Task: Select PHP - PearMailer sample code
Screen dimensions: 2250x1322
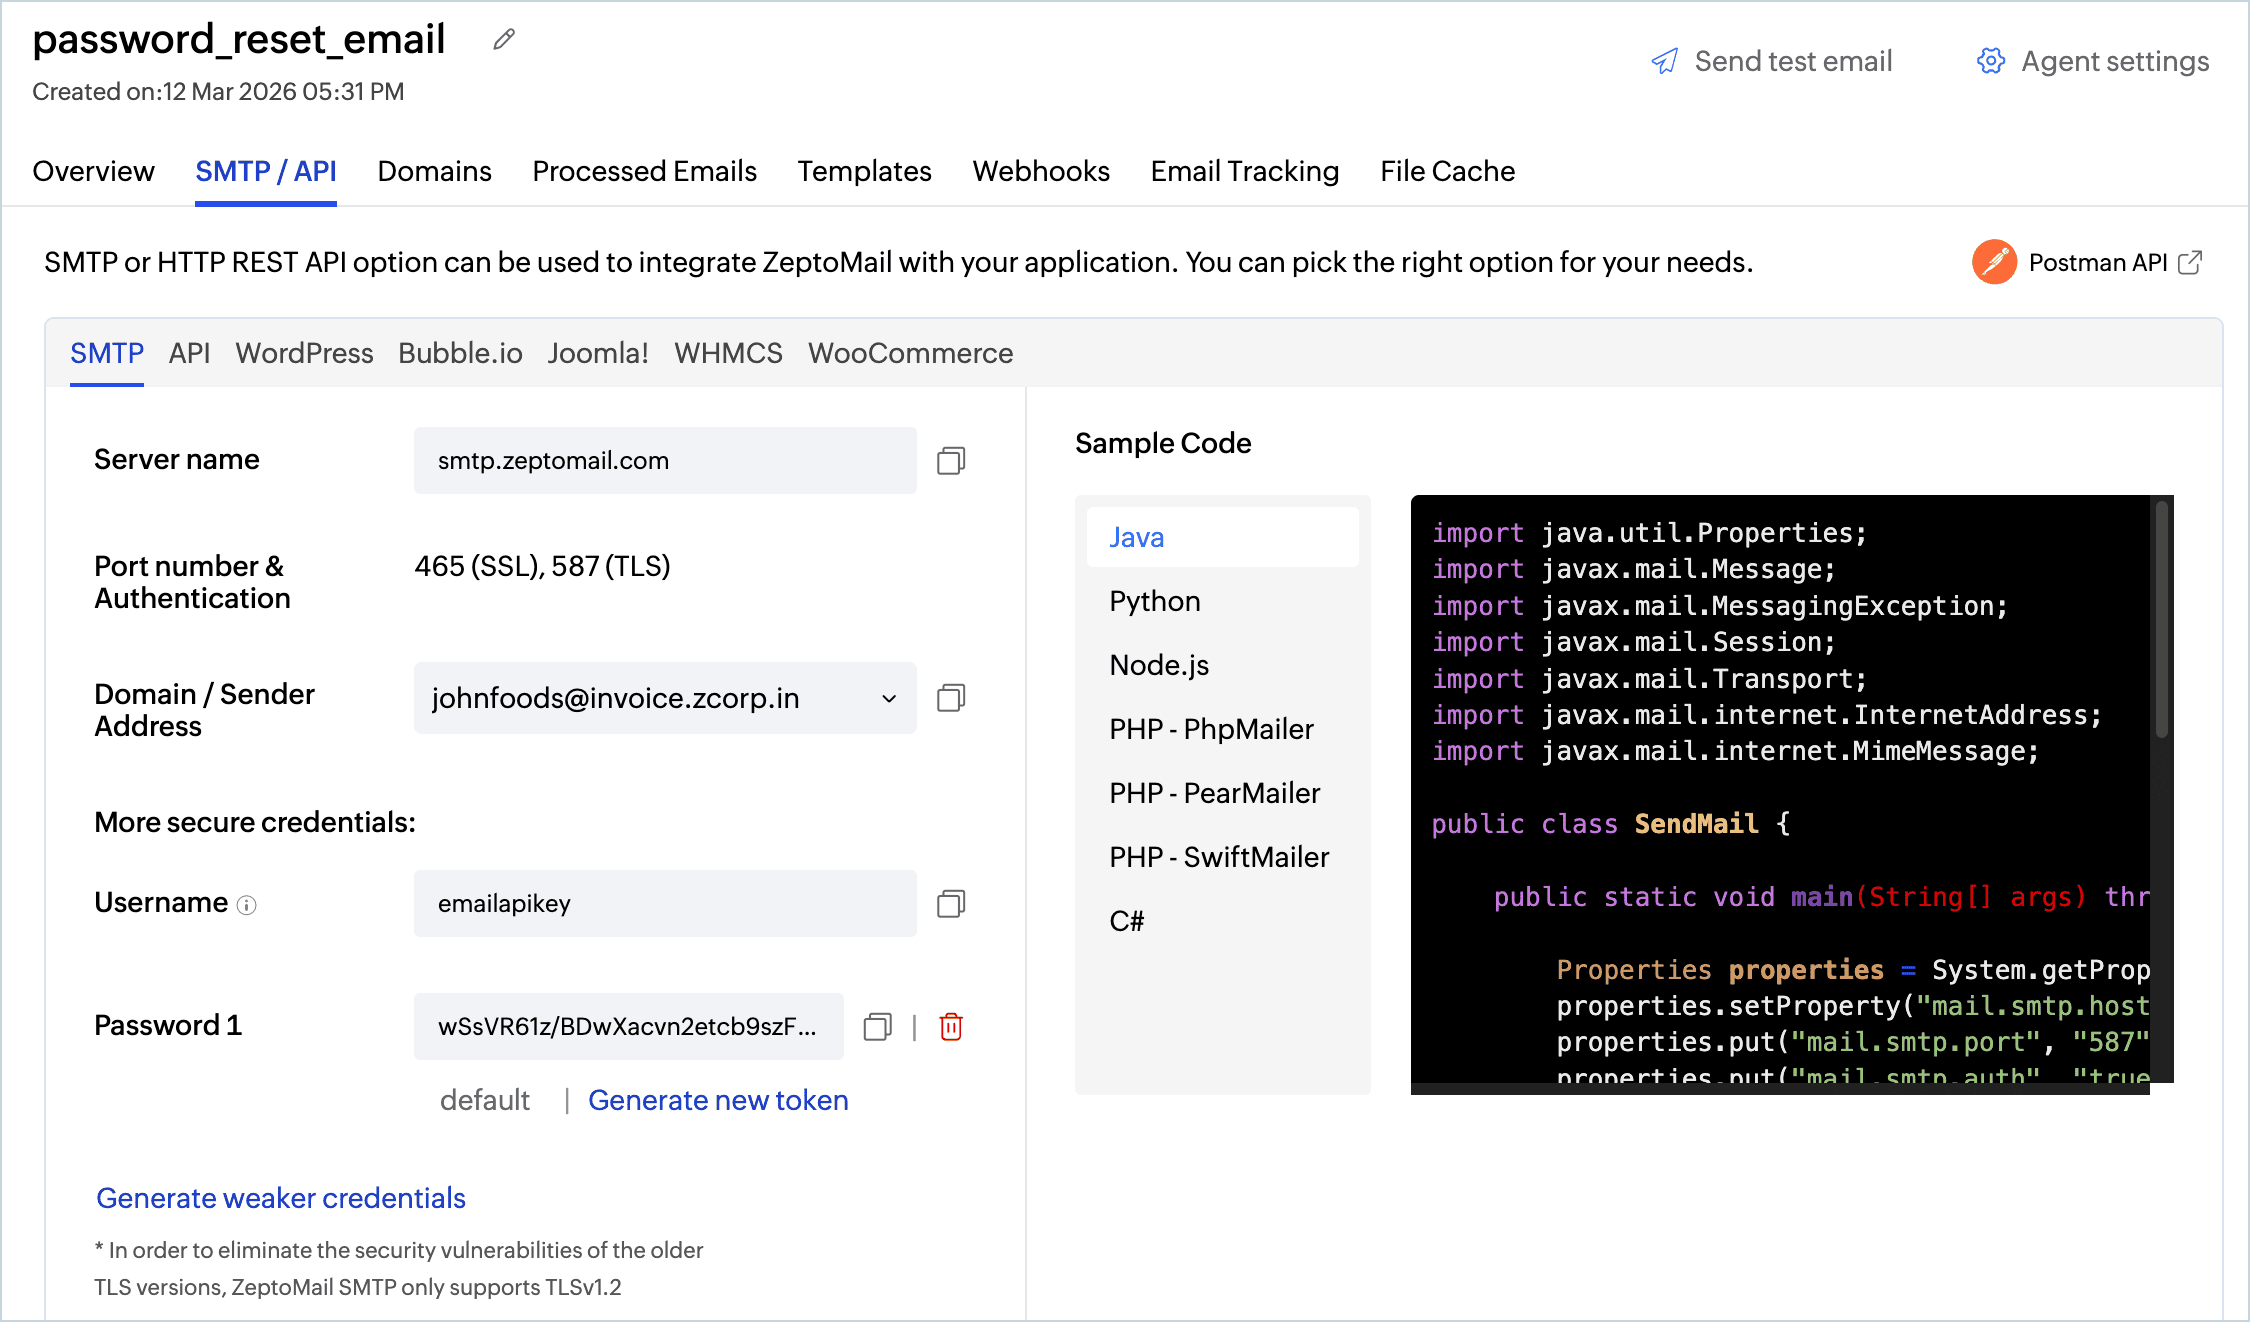Action: coord(1222,793)
